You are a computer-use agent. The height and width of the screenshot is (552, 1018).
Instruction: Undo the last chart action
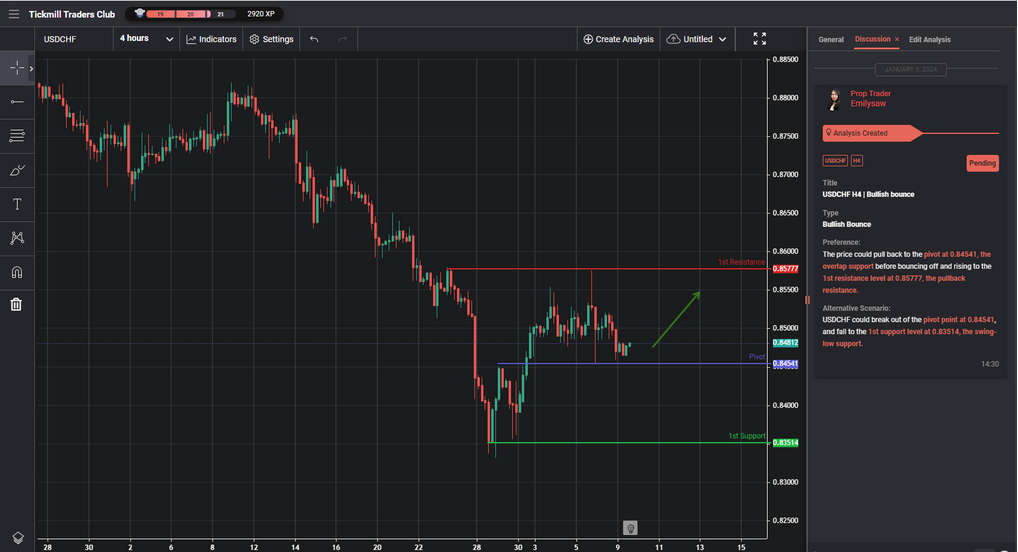[314, 39]
